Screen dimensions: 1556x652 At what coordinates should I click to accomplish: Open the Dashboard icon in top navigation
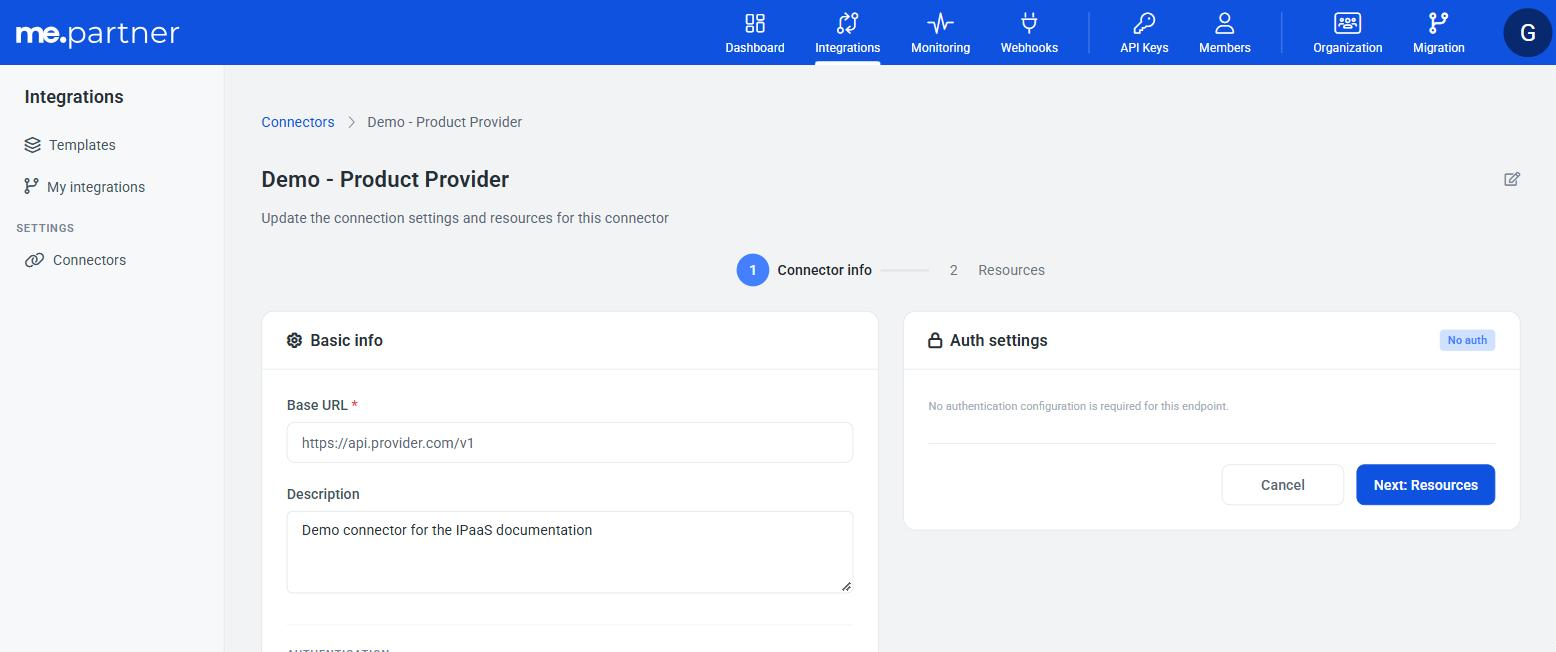point(755,23)
